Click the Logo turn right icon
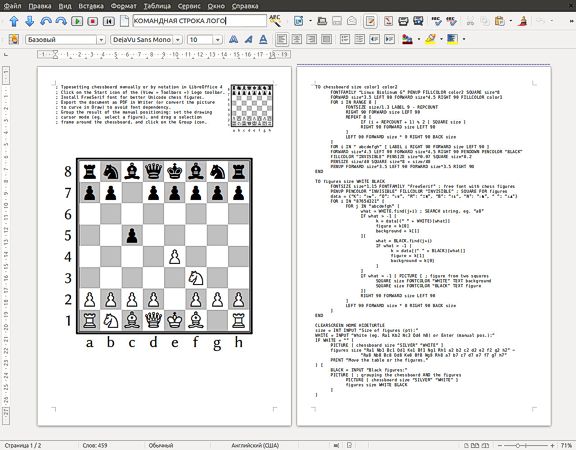Image resolution: width=576 pixels, height=450 pixels. point(61,21)
